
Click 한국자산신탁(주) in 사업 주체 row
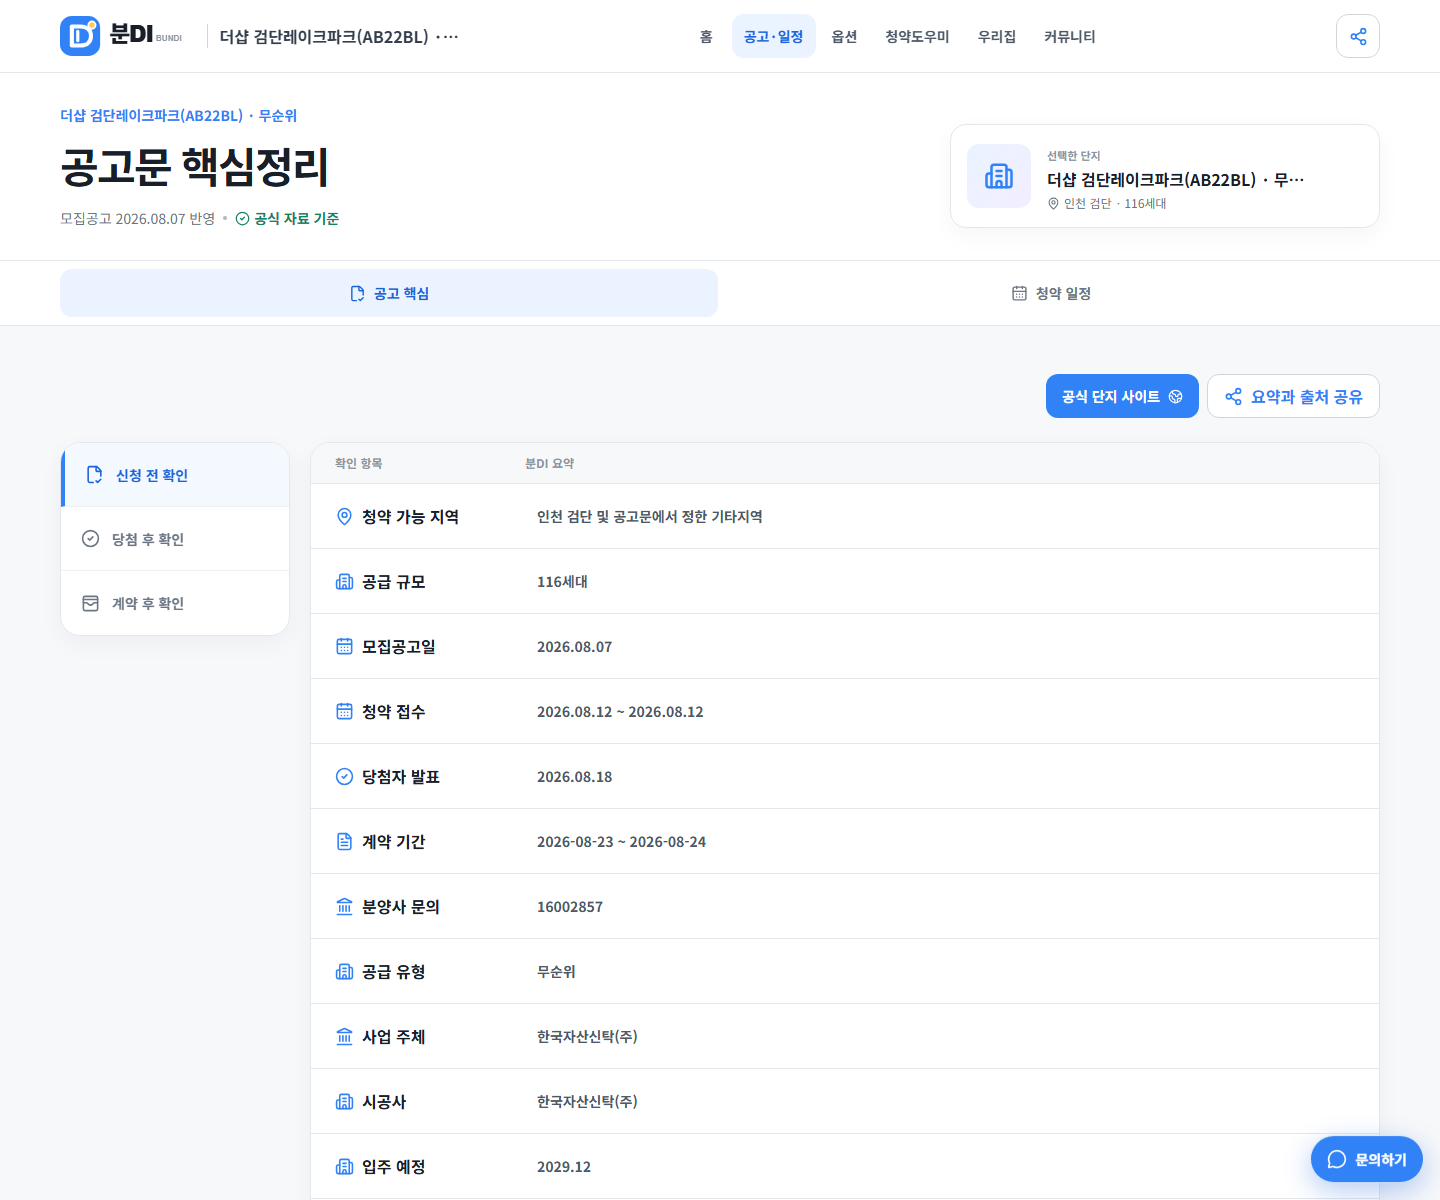pyautogui.click(x=587, y=1036)
